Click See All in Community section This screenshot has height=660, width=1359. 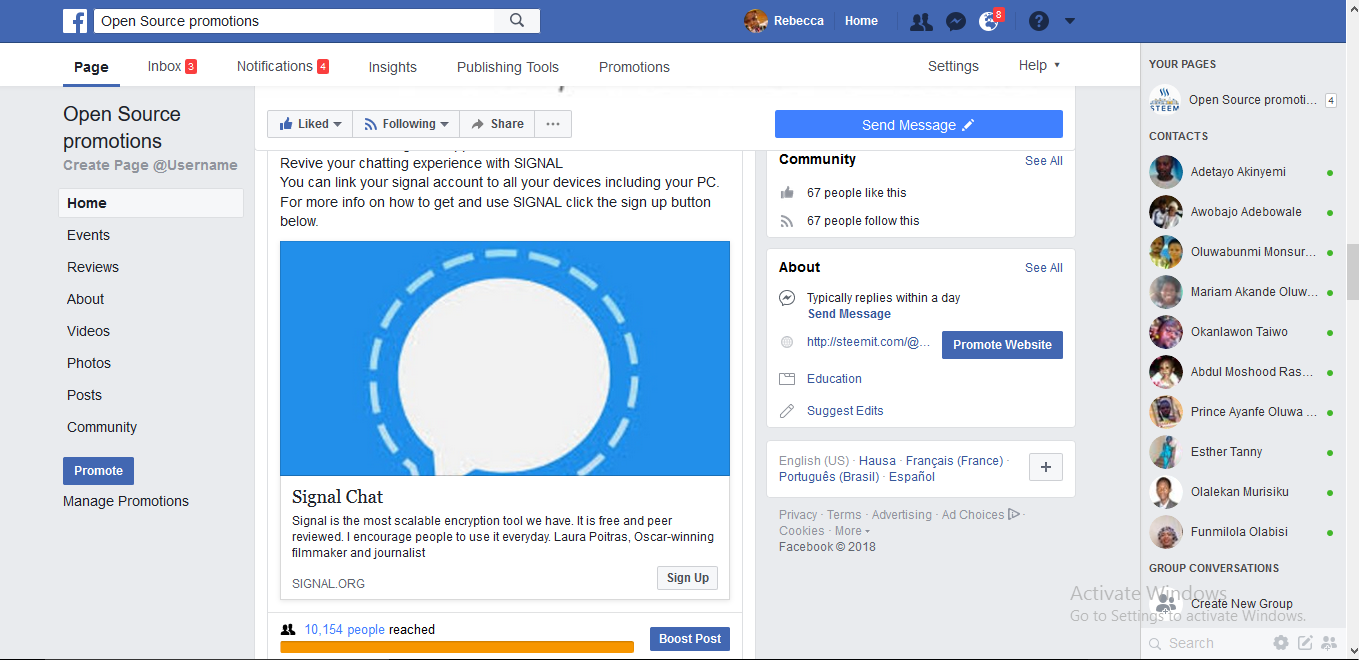click(x=1043, y=161)
